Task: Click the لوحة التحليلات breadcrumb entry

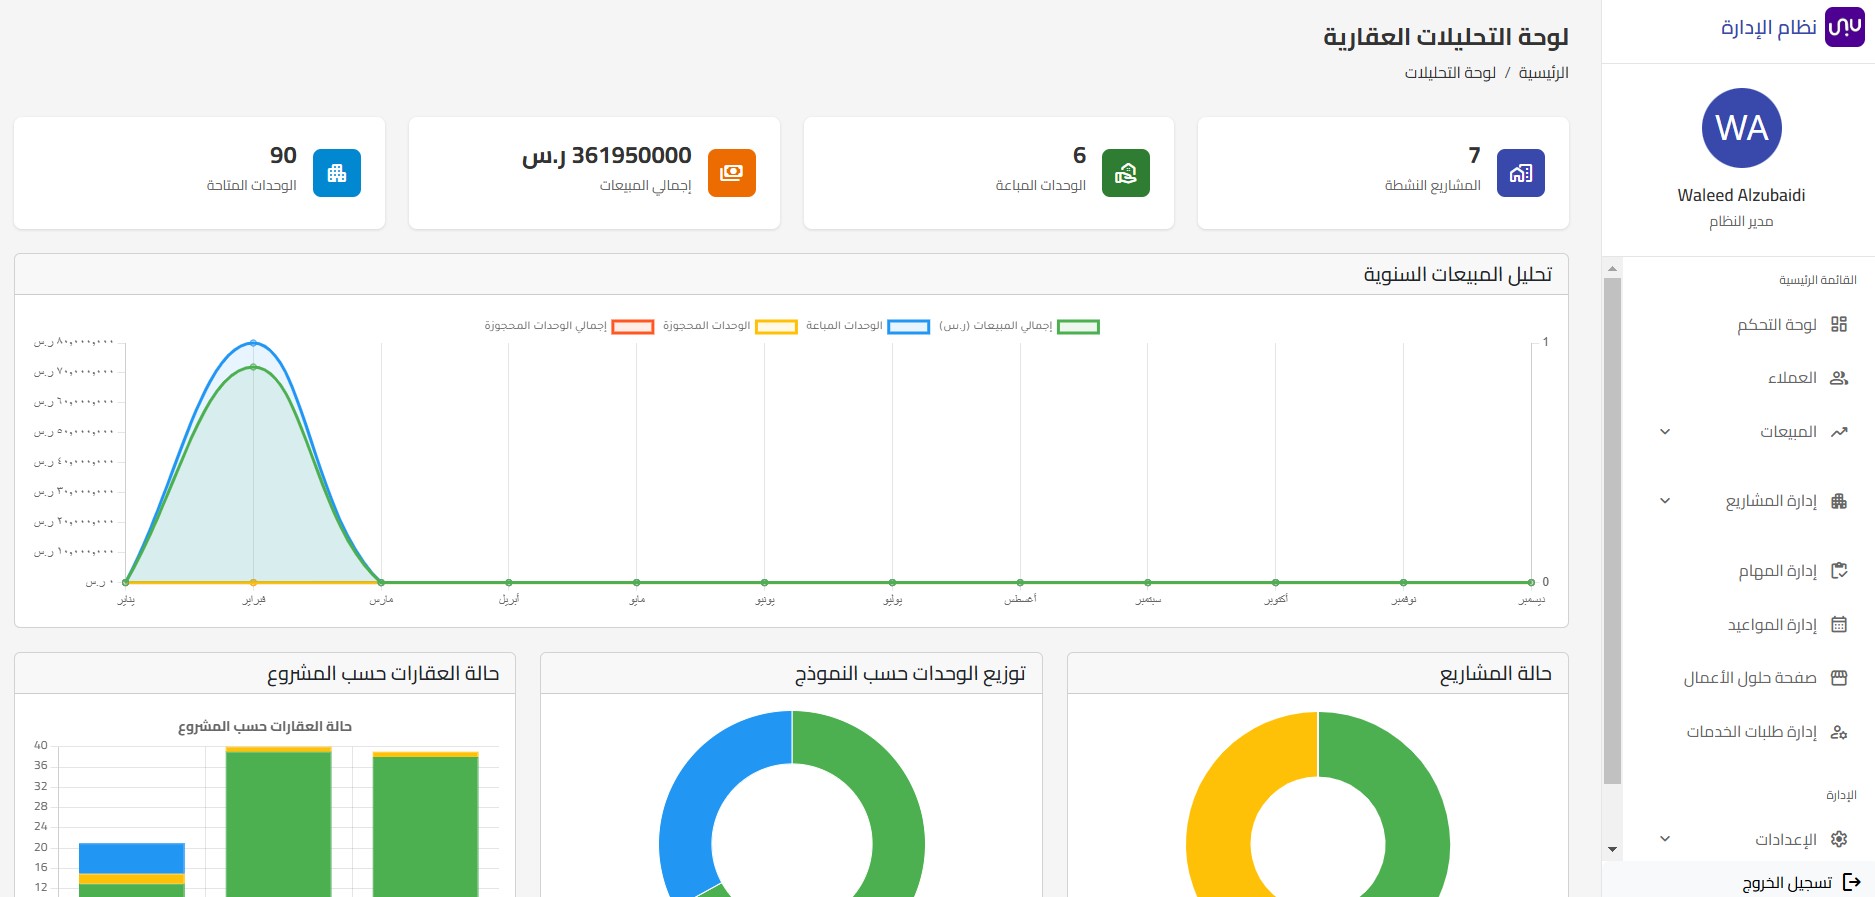Action: pos(1450,73)
